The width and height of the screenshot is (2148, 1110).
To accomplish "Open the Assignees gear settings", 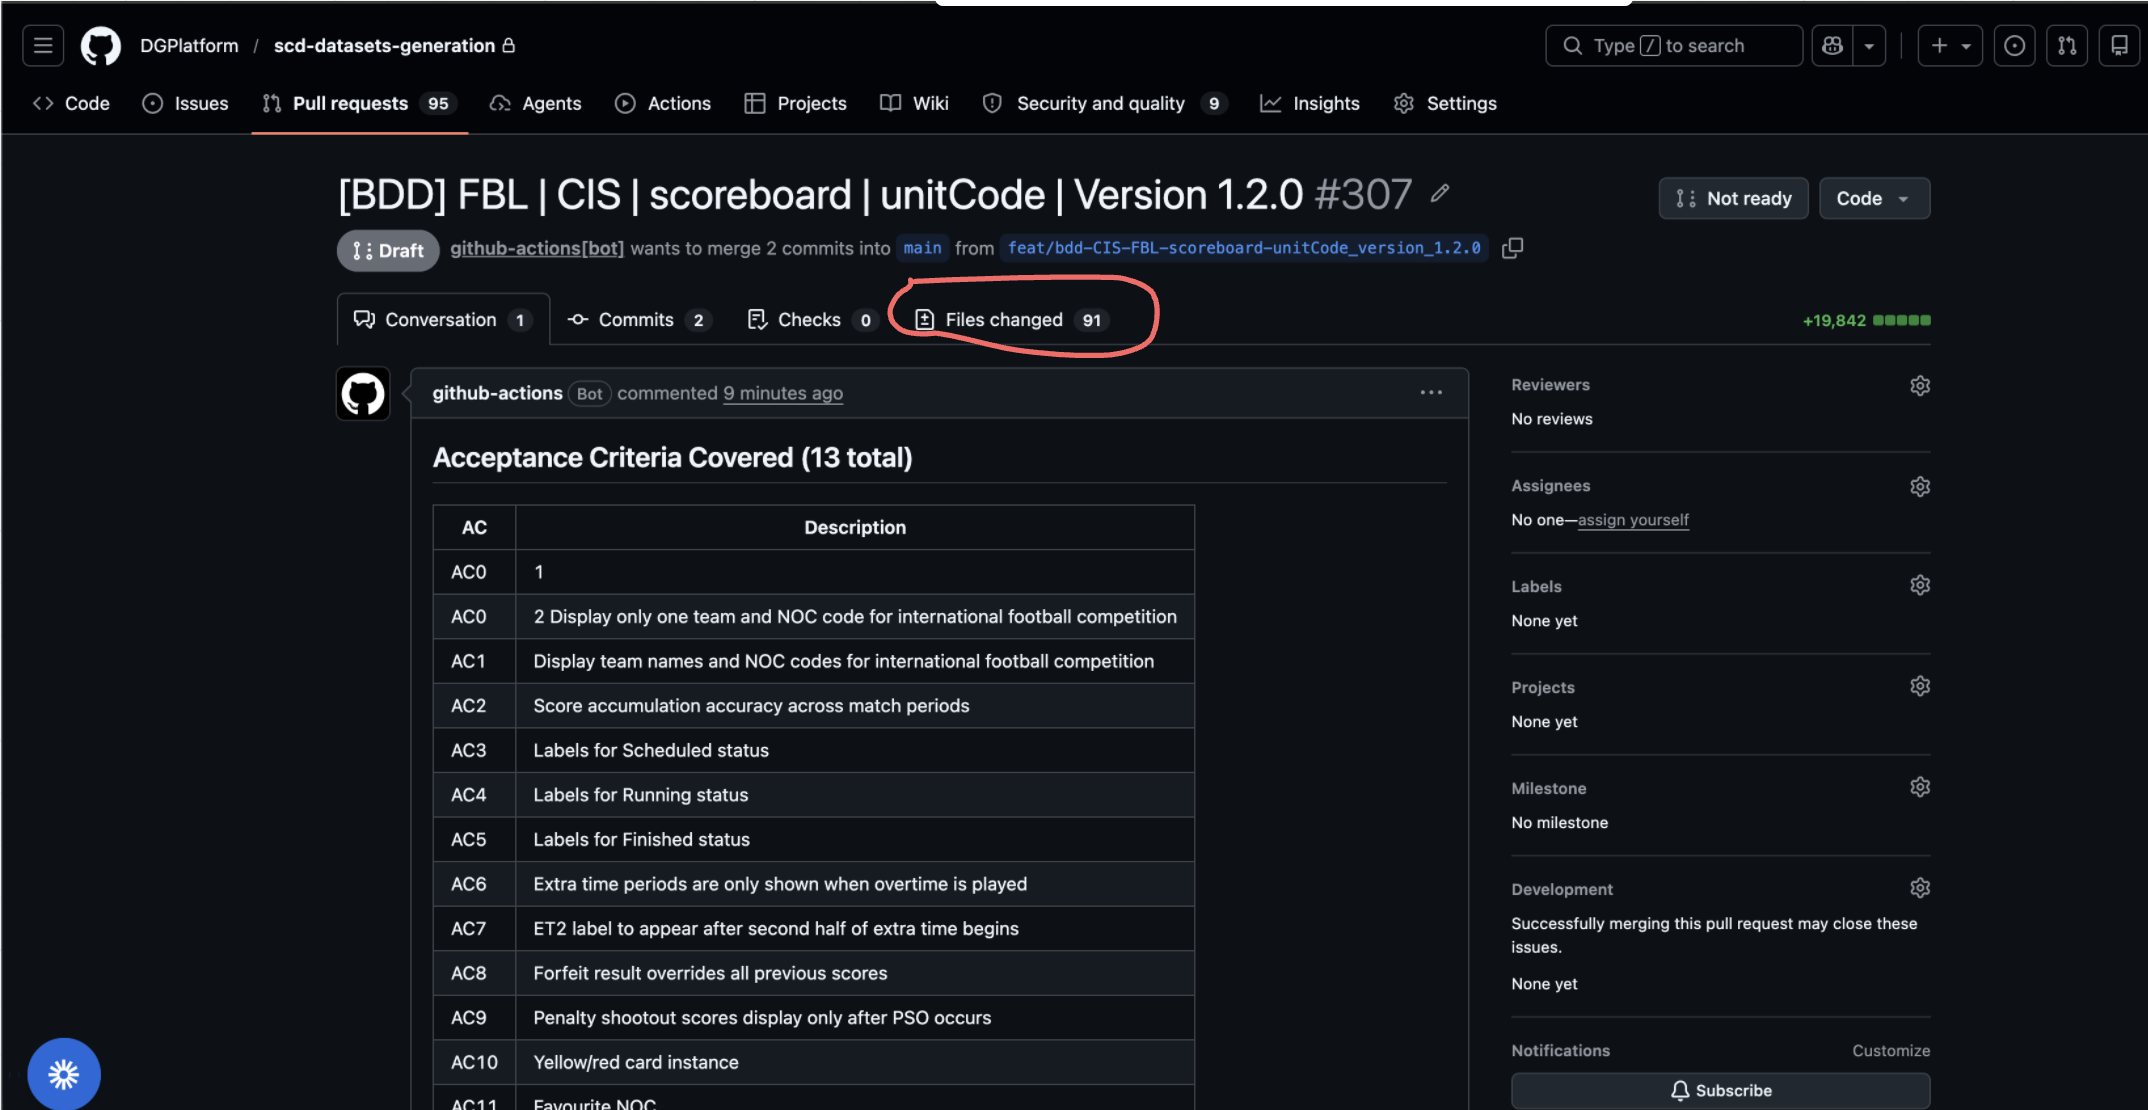I will pyautogui.click(x=1920, y=486).
